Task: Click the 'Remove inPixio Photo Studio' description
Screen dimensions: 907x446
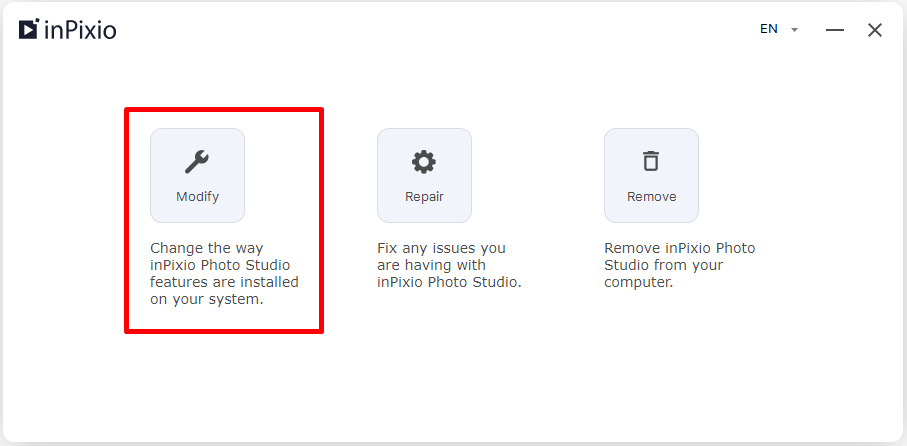Action: [680, 266]
